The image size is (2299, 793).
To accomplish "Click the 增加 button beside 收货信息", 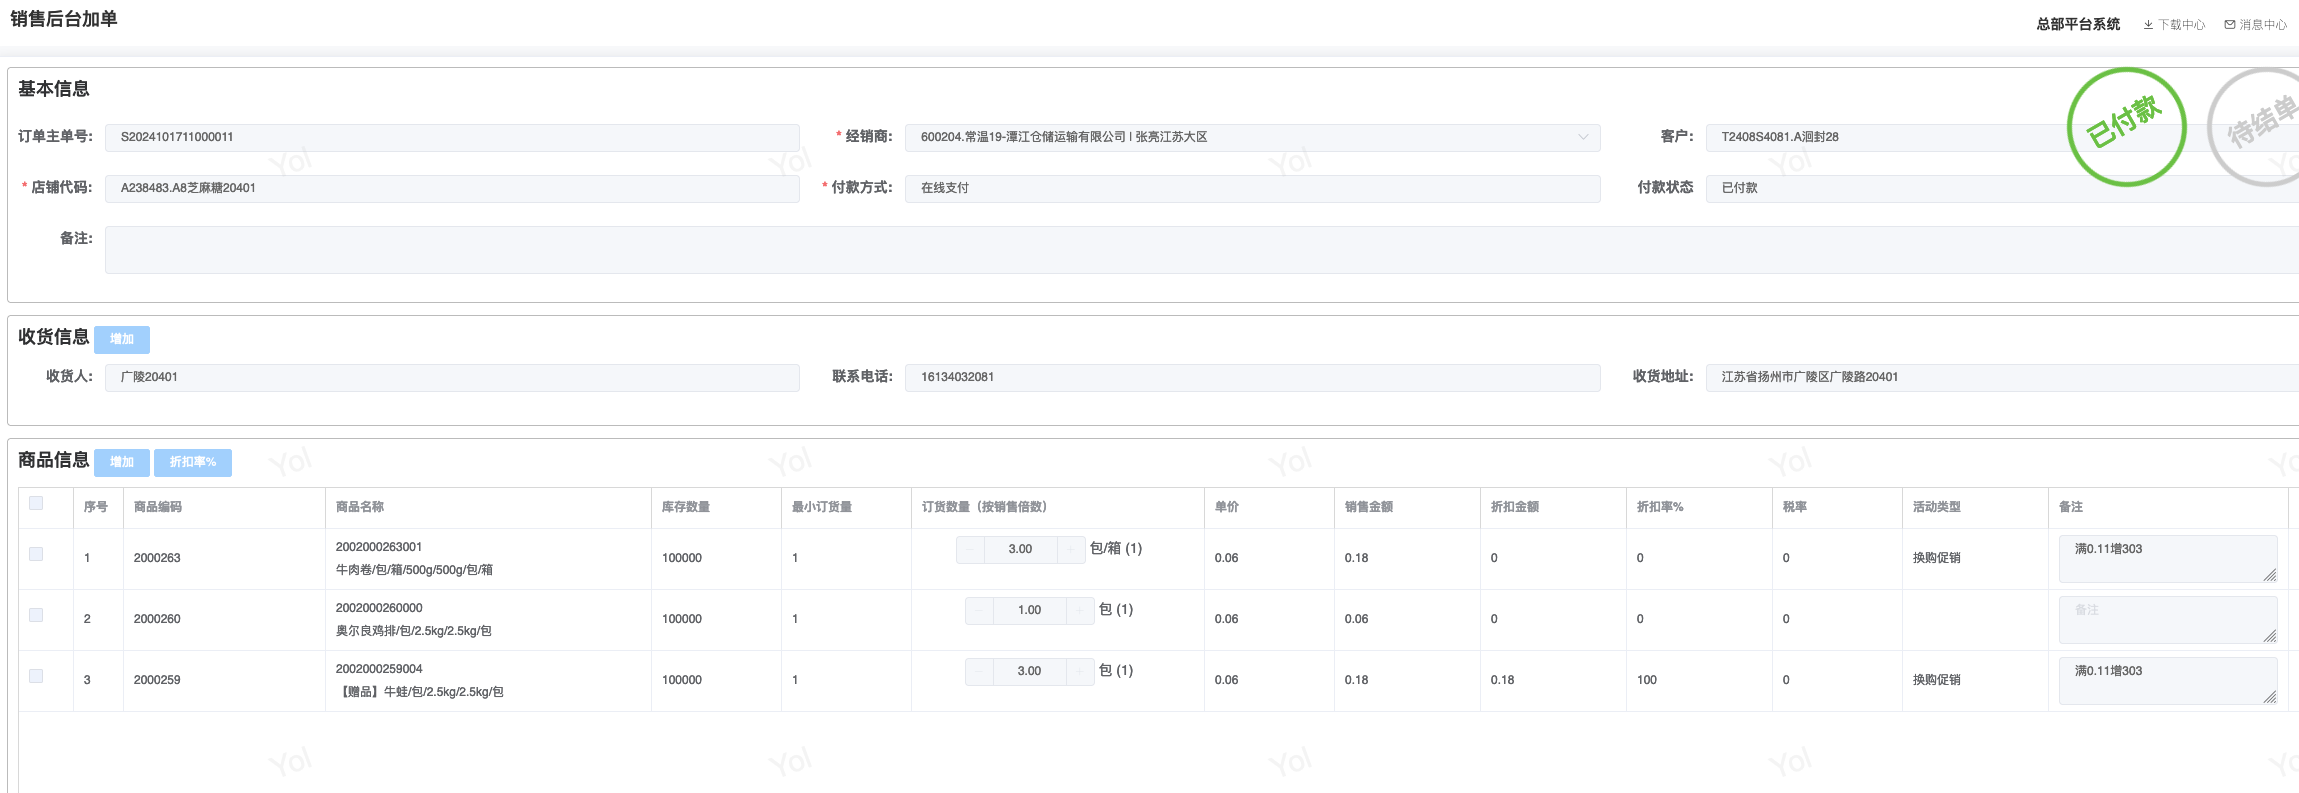I will click(122, 339).
